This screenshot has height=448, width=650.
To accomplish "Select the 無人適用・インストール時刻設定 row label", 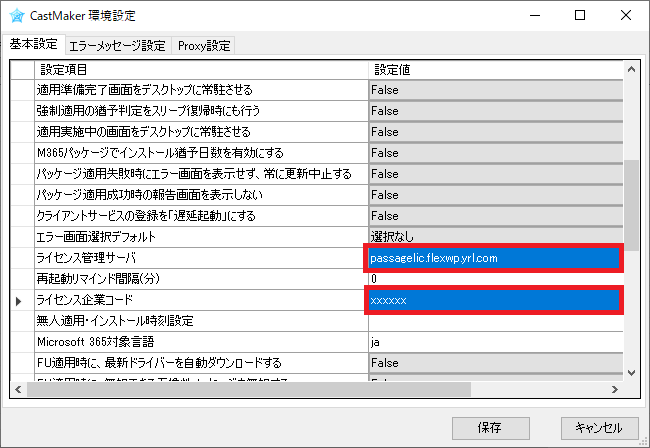I will [x=201, y=321].
